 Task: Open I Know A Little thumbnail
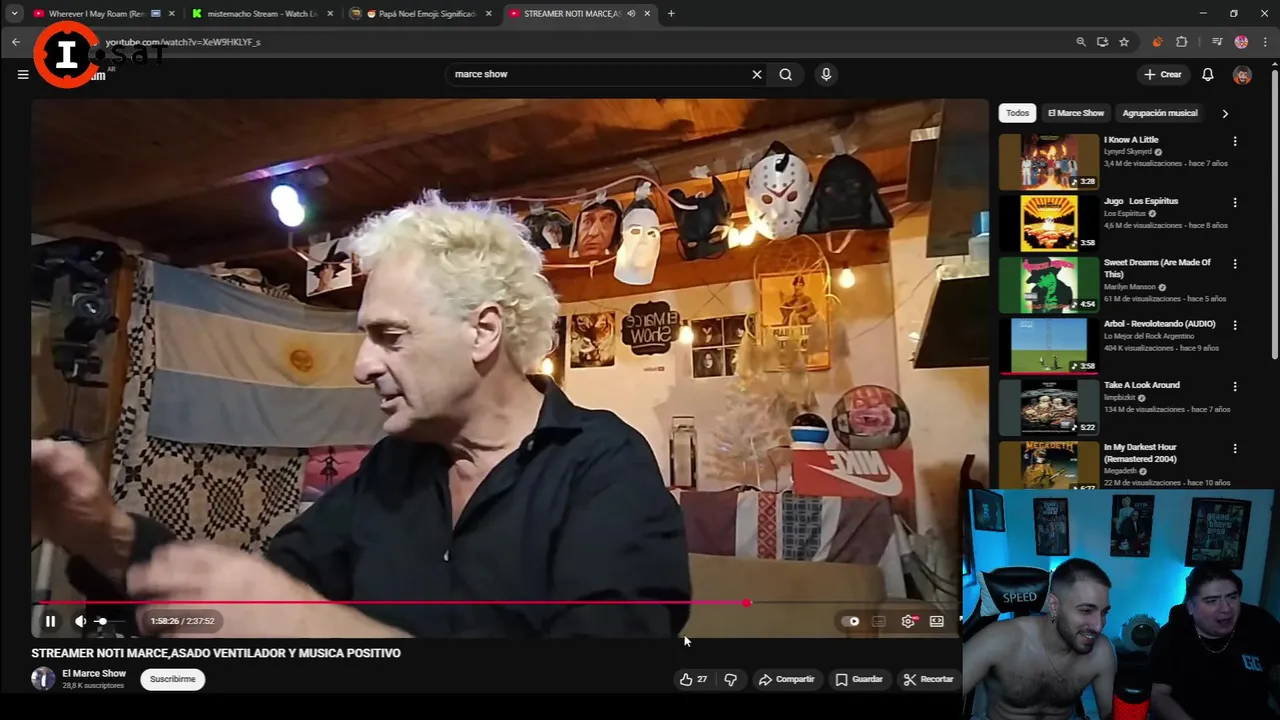click(1048, 161)
